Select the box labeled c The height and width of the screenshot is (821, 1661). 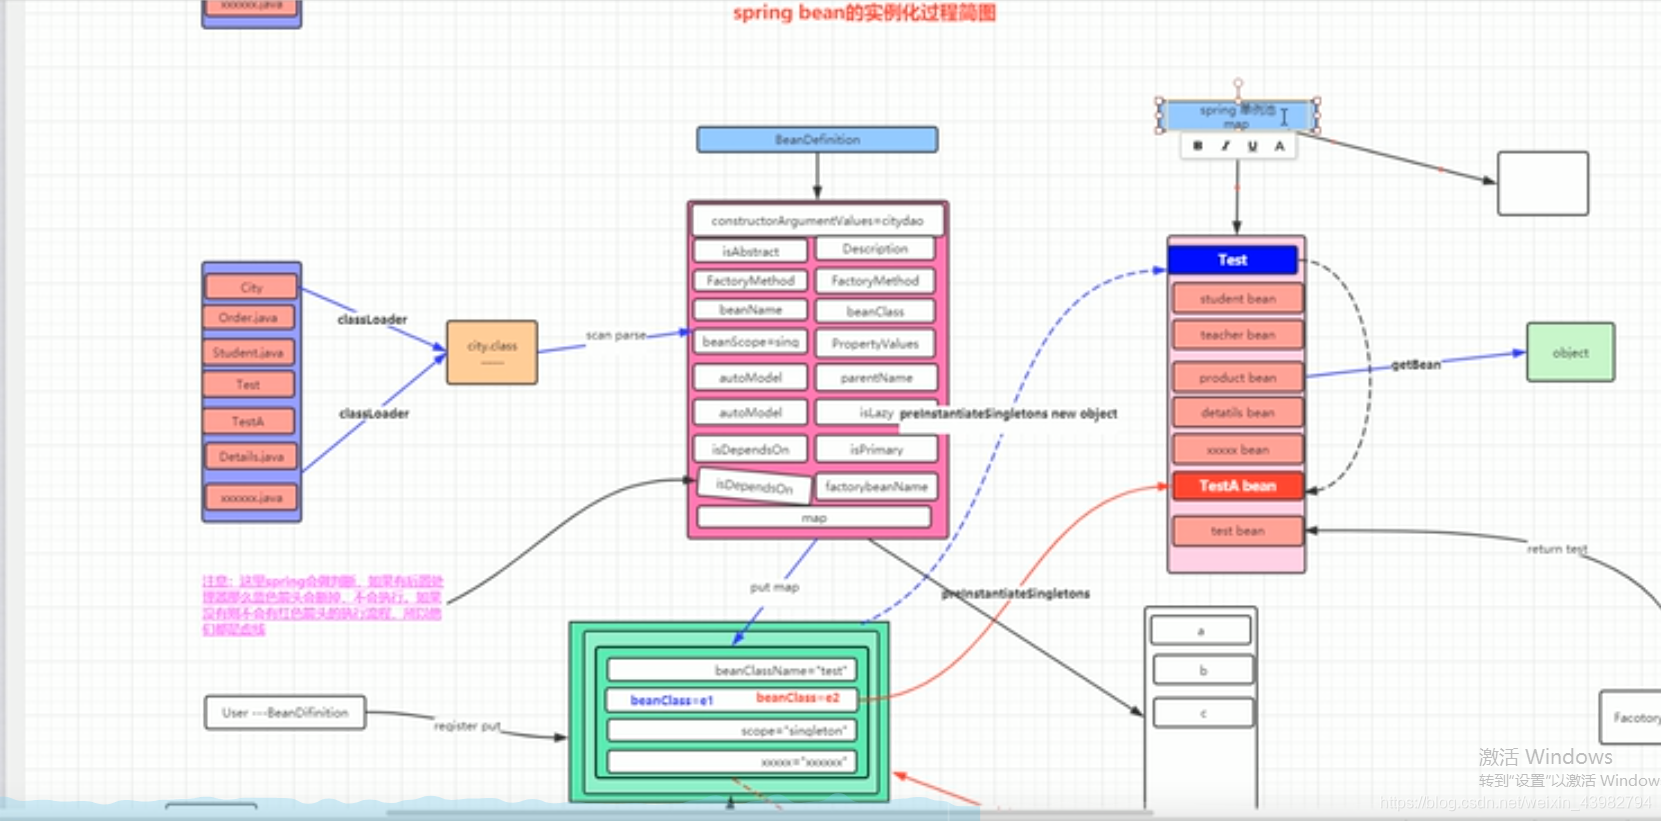click(1203, 713)
